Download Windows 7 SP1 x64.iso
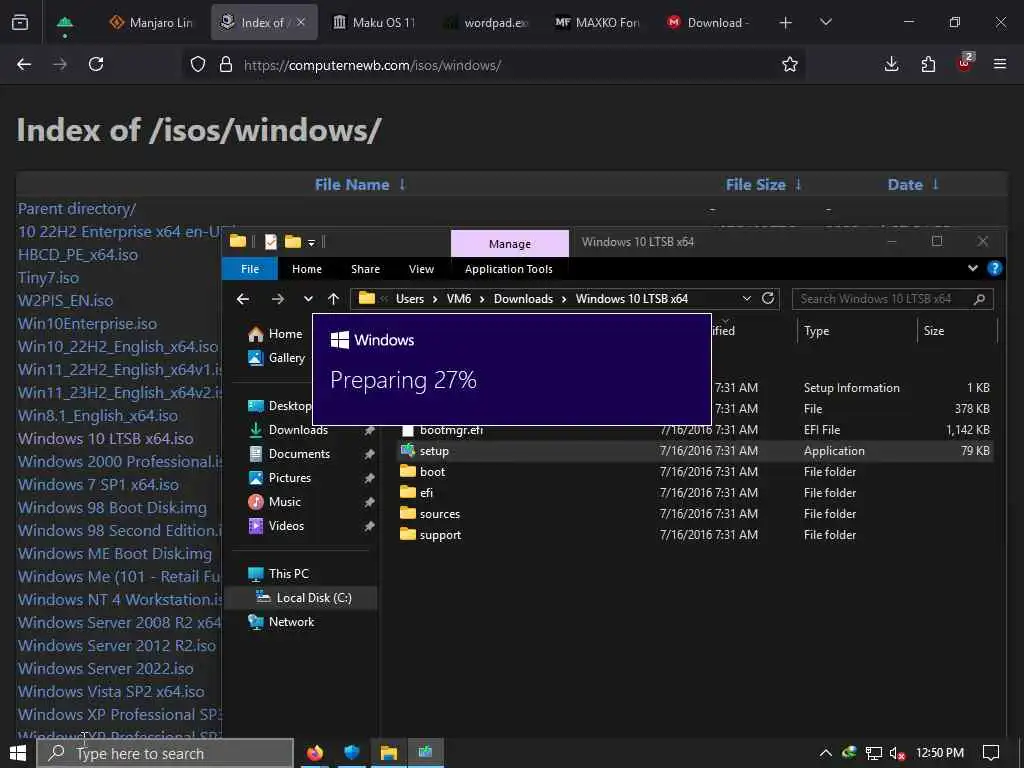The height and width of the screenshot is (768, 1024). pos(98,485)
